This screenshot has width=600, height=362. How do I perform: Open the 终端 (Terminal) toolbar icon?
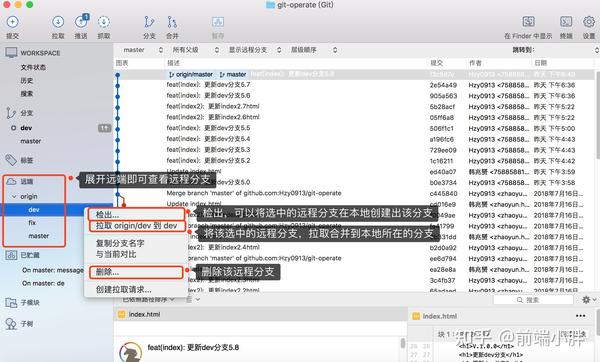(566, 21)
